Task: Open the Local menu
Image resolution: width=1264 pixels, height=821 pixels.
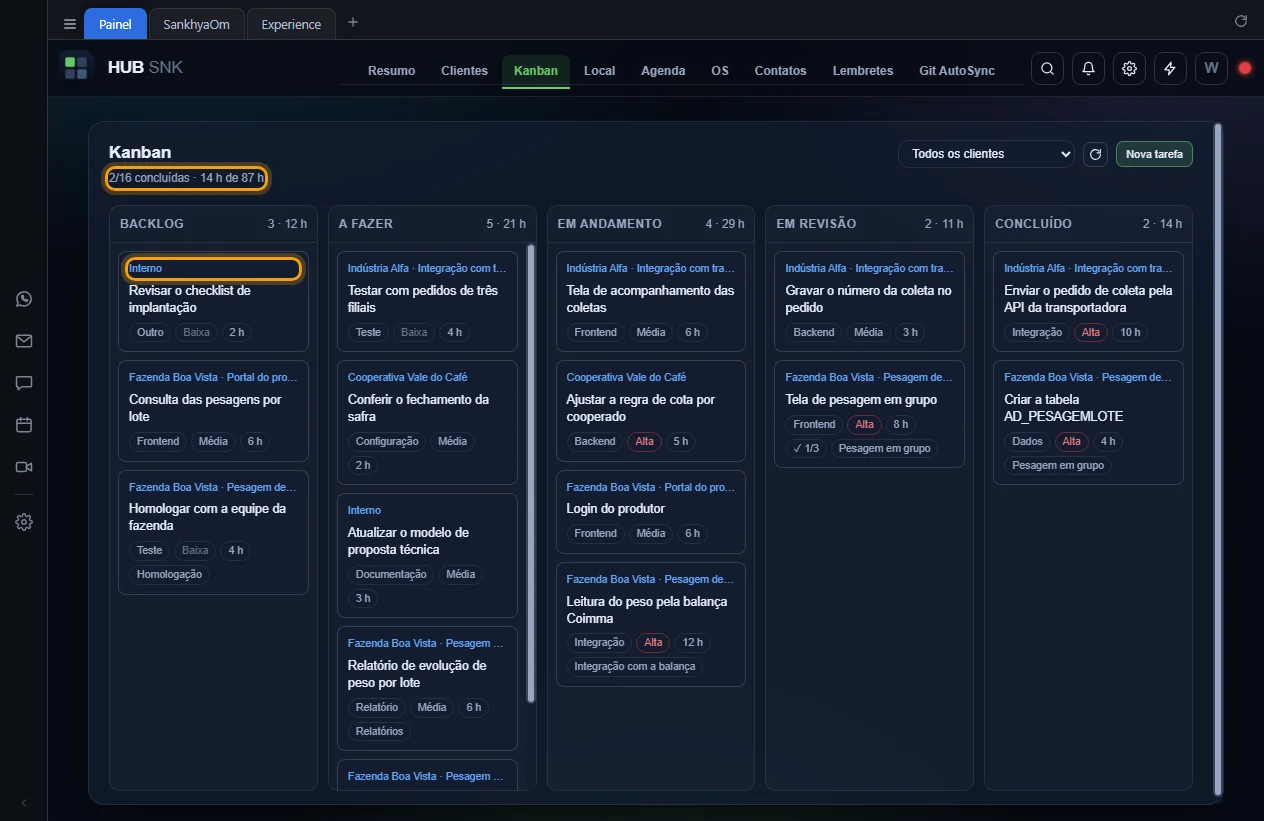Action: coord(599,71)
